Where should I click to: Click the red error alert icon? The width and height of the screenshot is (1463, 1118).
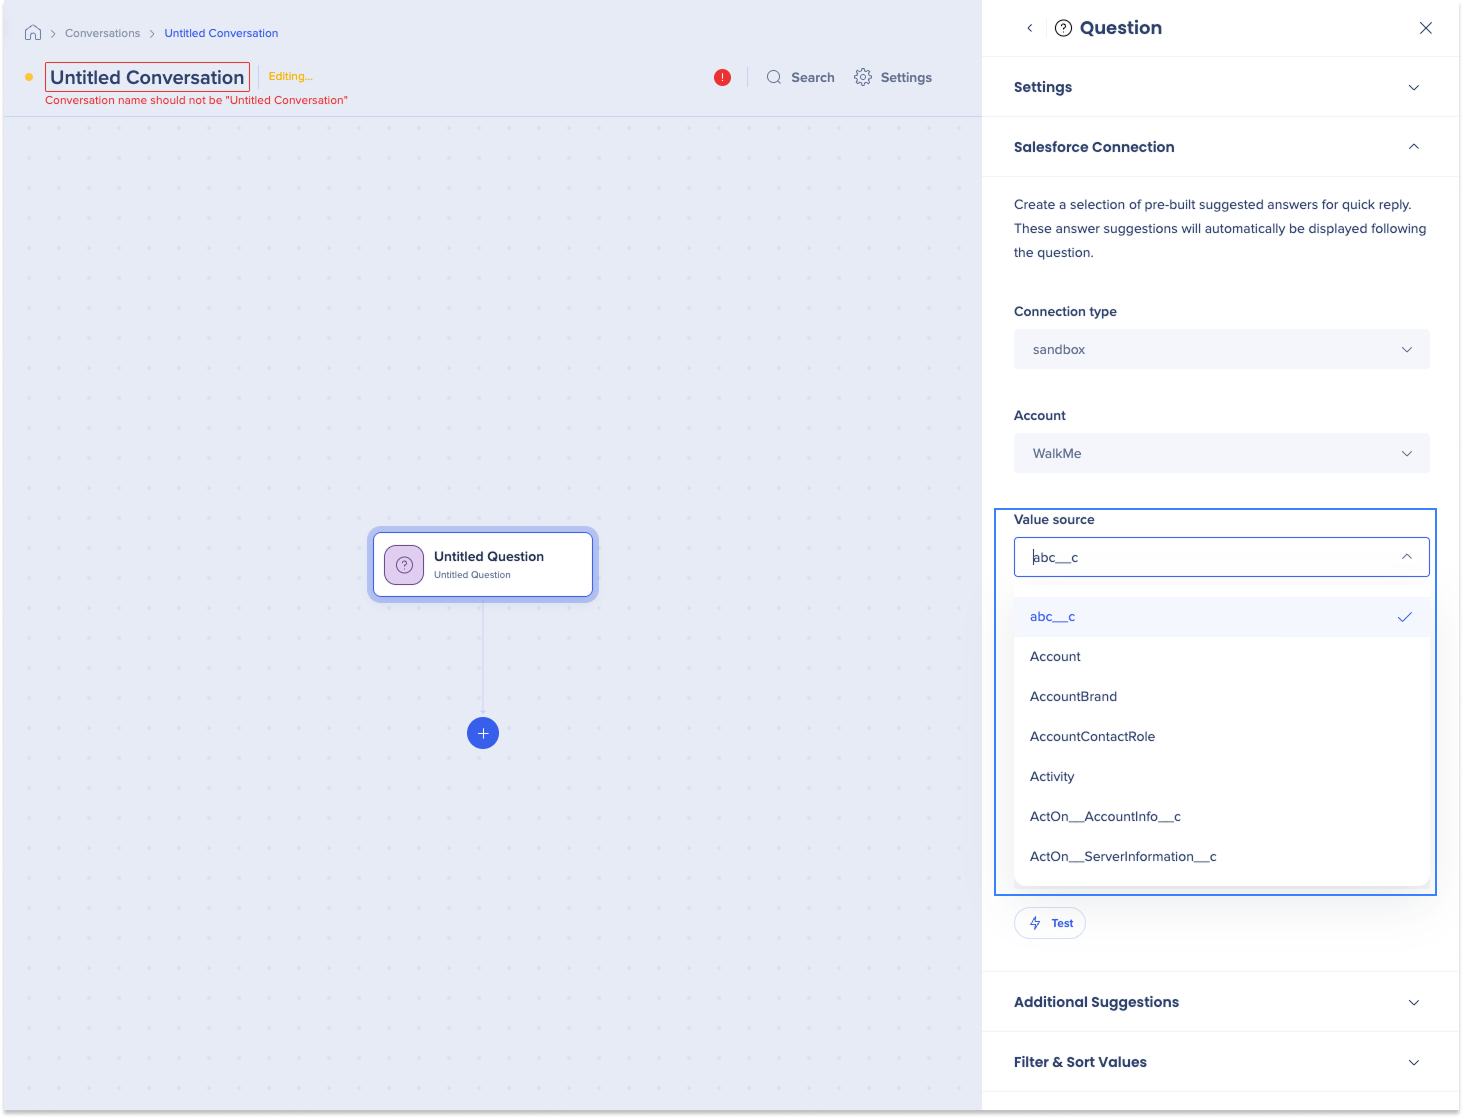coord(722,77)
